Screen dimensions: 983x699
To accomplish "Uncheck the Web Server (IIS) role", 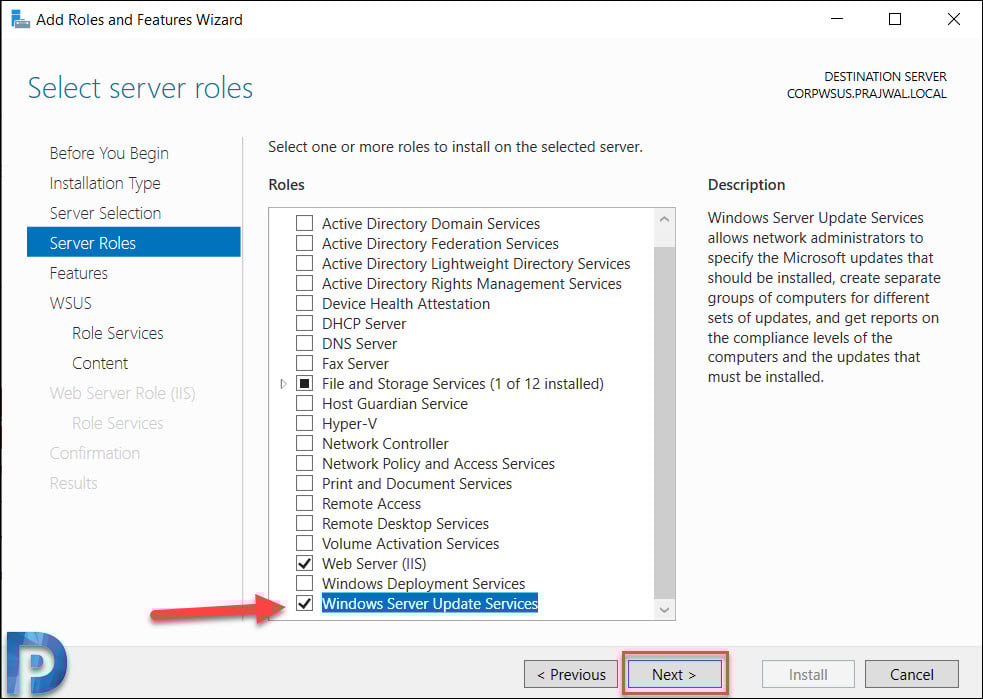I will pos(305,564).
